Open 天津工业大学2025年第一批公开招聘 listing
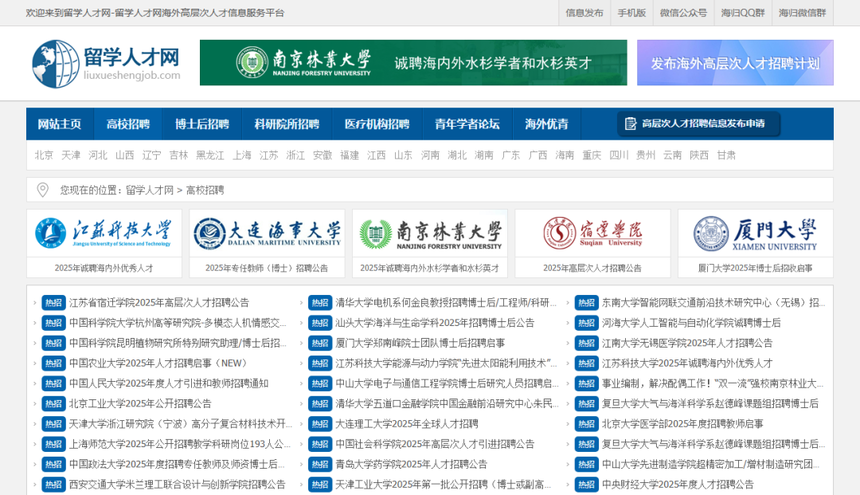The width and height of the screenshot is (860, 495). click(x=443, y=485)
